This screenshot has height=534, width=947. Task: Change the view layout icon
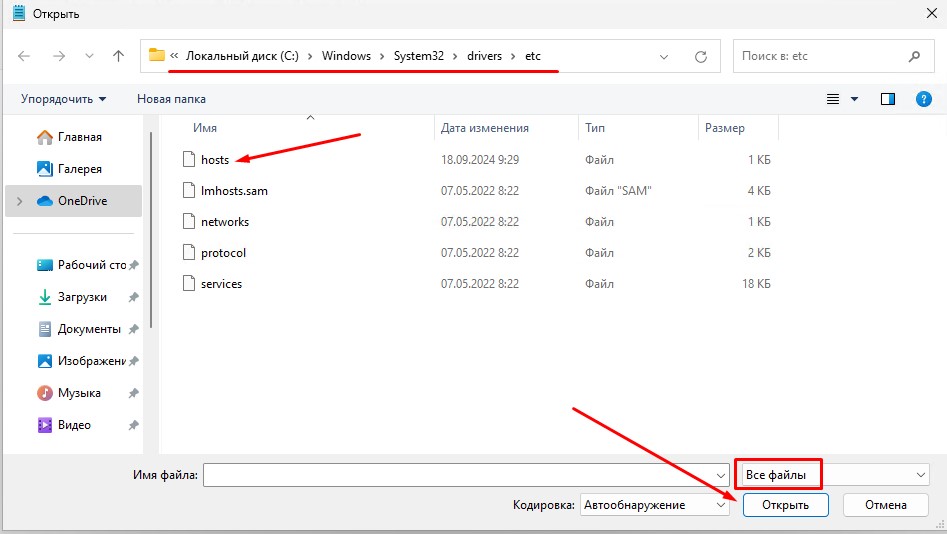(x=833, y=99)
